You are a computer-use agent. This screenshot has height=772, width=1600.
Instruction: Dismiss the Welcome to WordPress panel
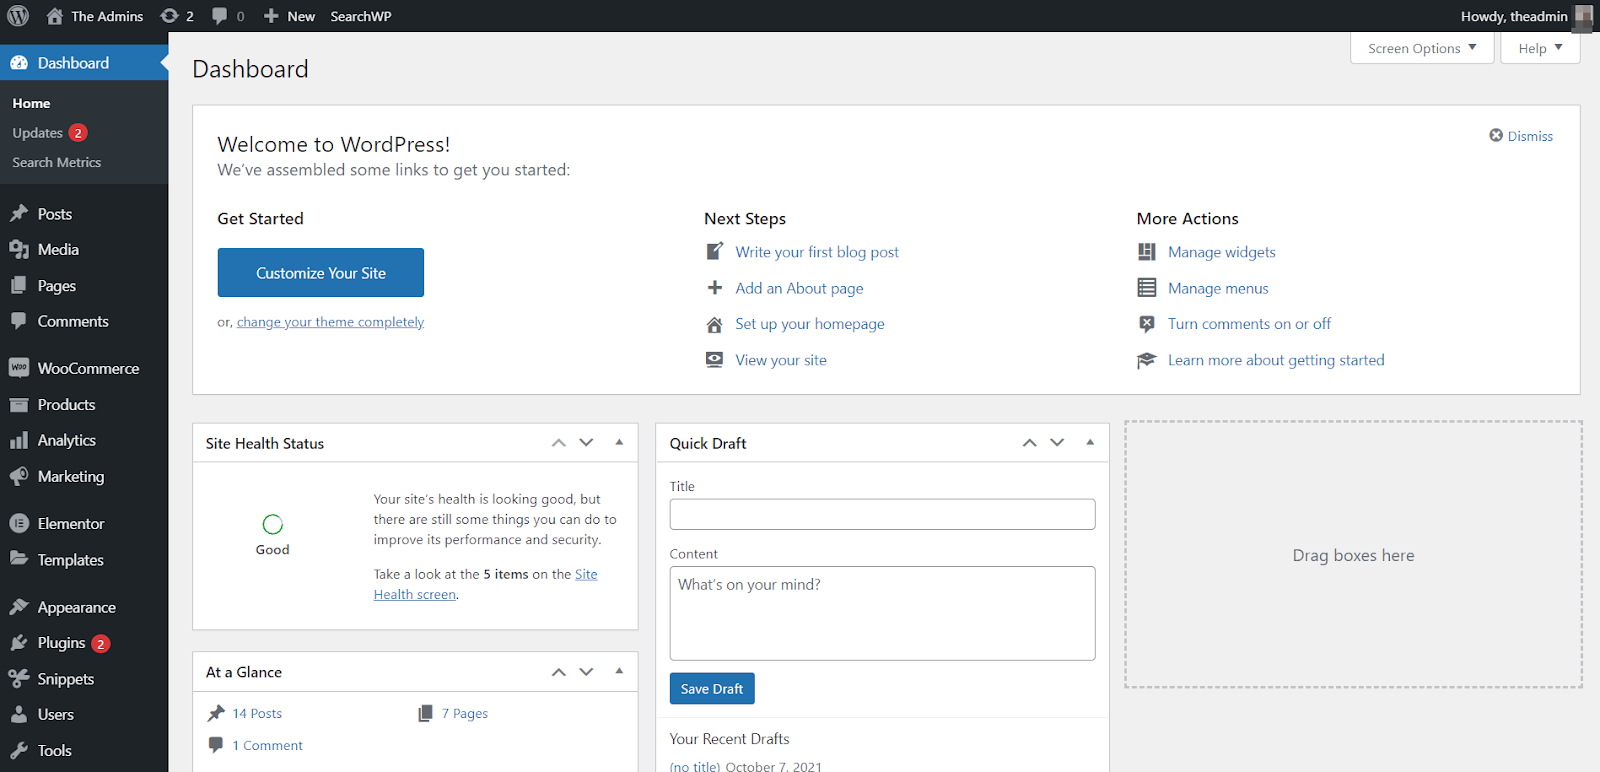tap(1521, 136)
